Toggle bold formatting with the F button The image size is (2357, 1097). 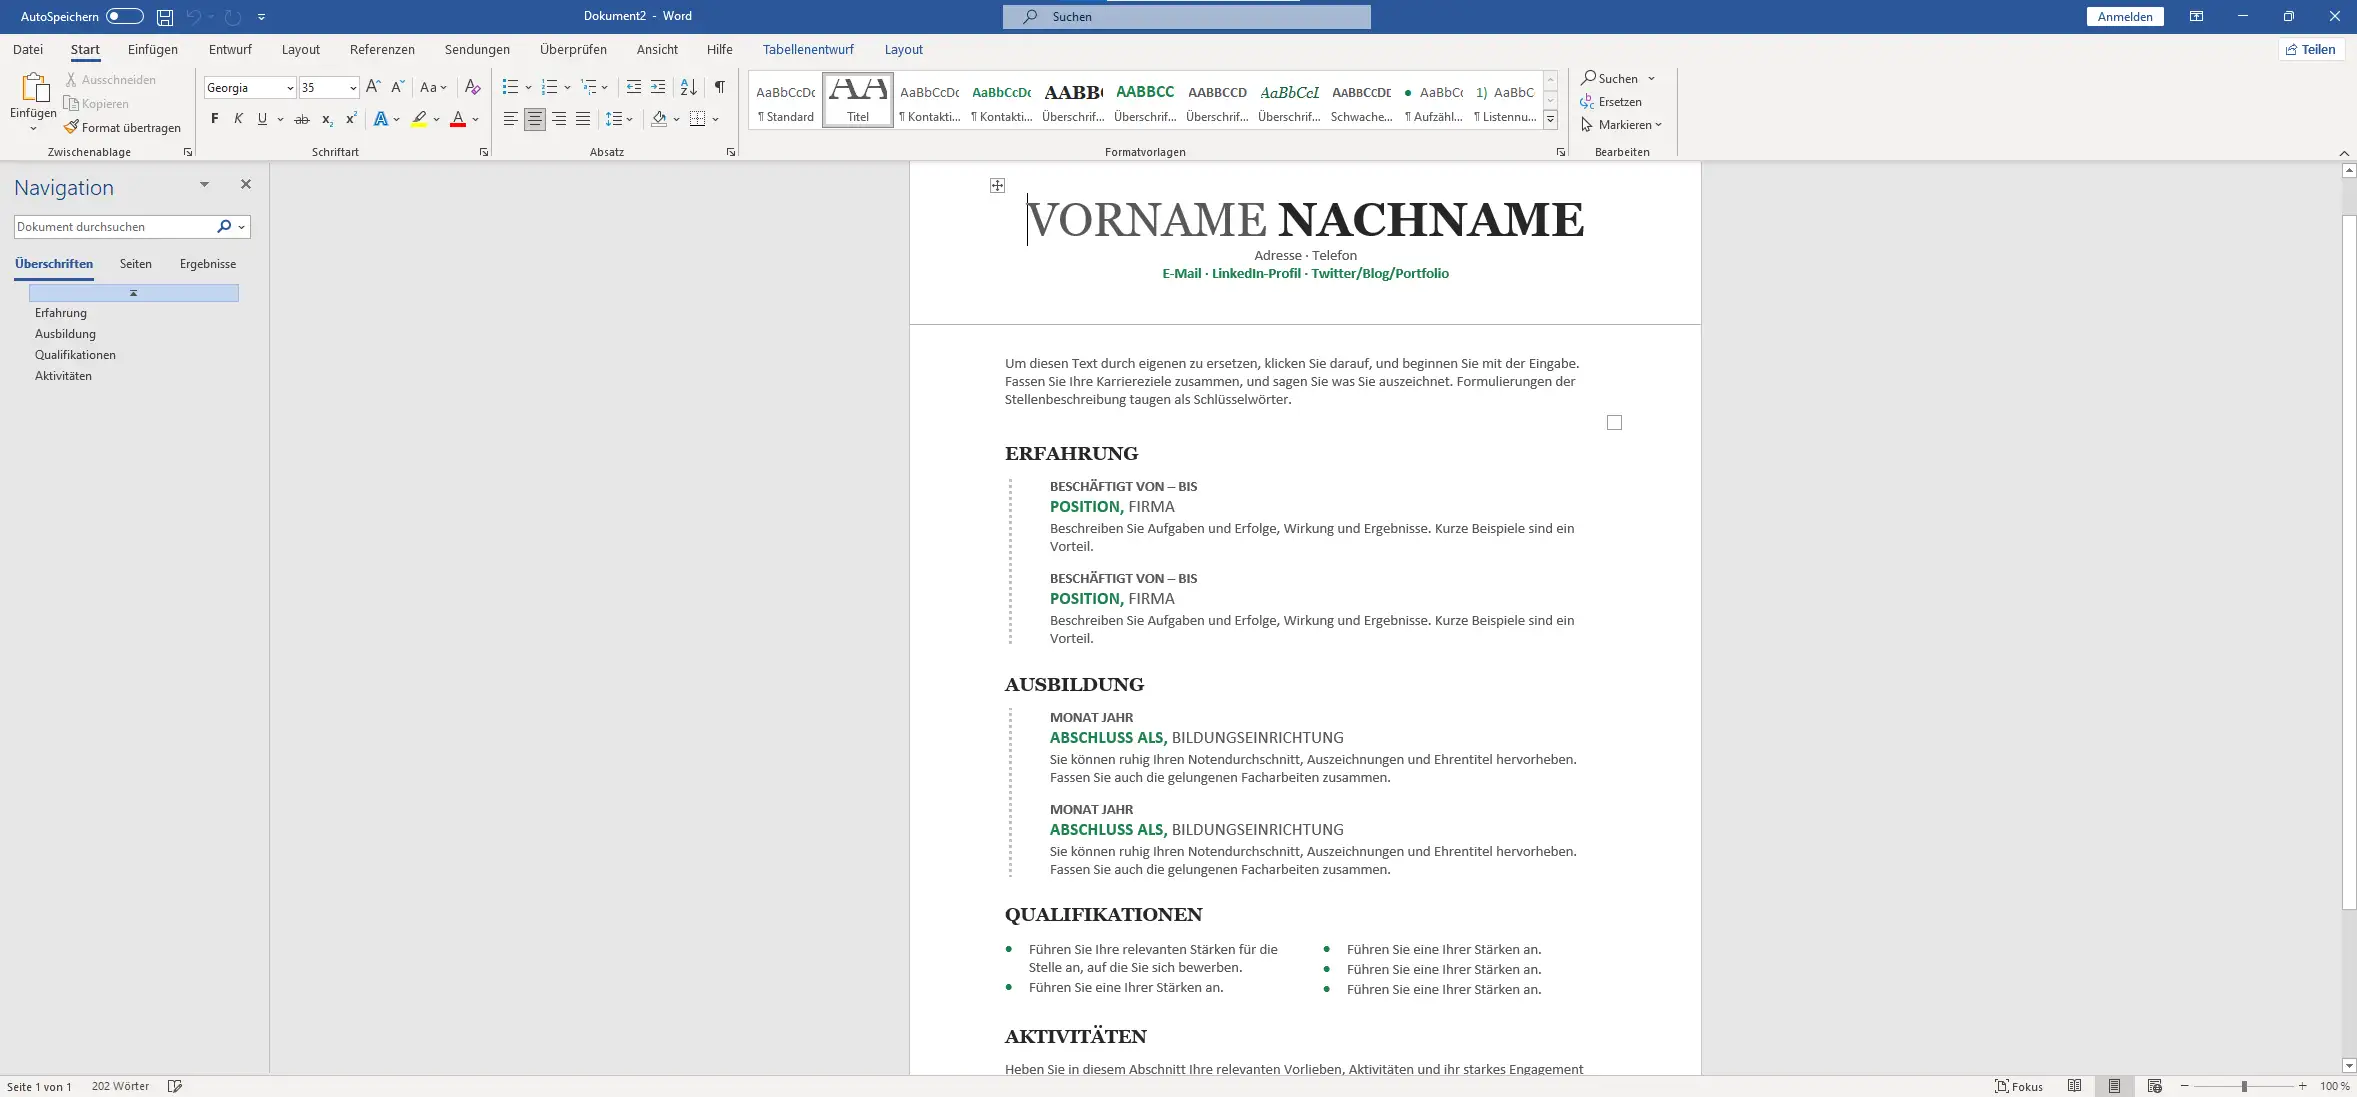[x=214, y=119]
